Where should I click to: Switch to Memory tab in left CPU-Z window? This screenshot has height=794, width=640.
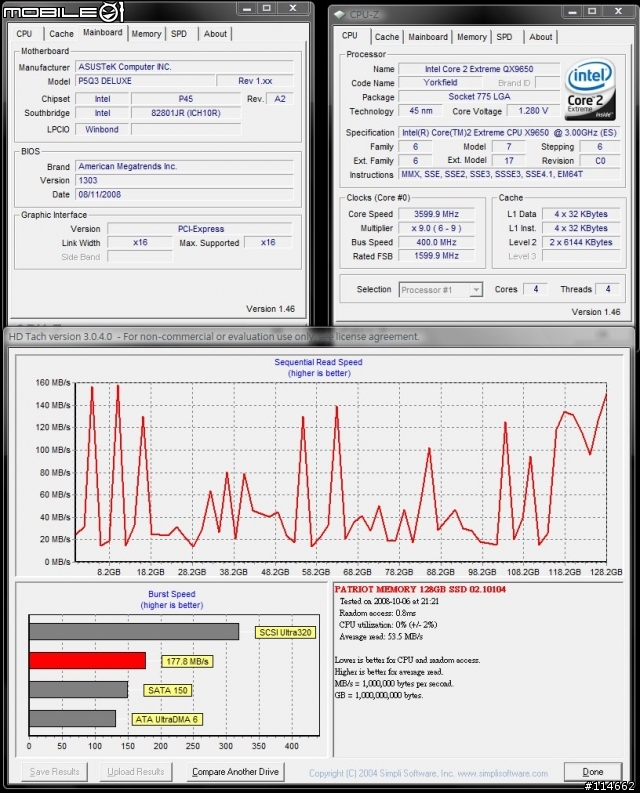click(146, 34)
